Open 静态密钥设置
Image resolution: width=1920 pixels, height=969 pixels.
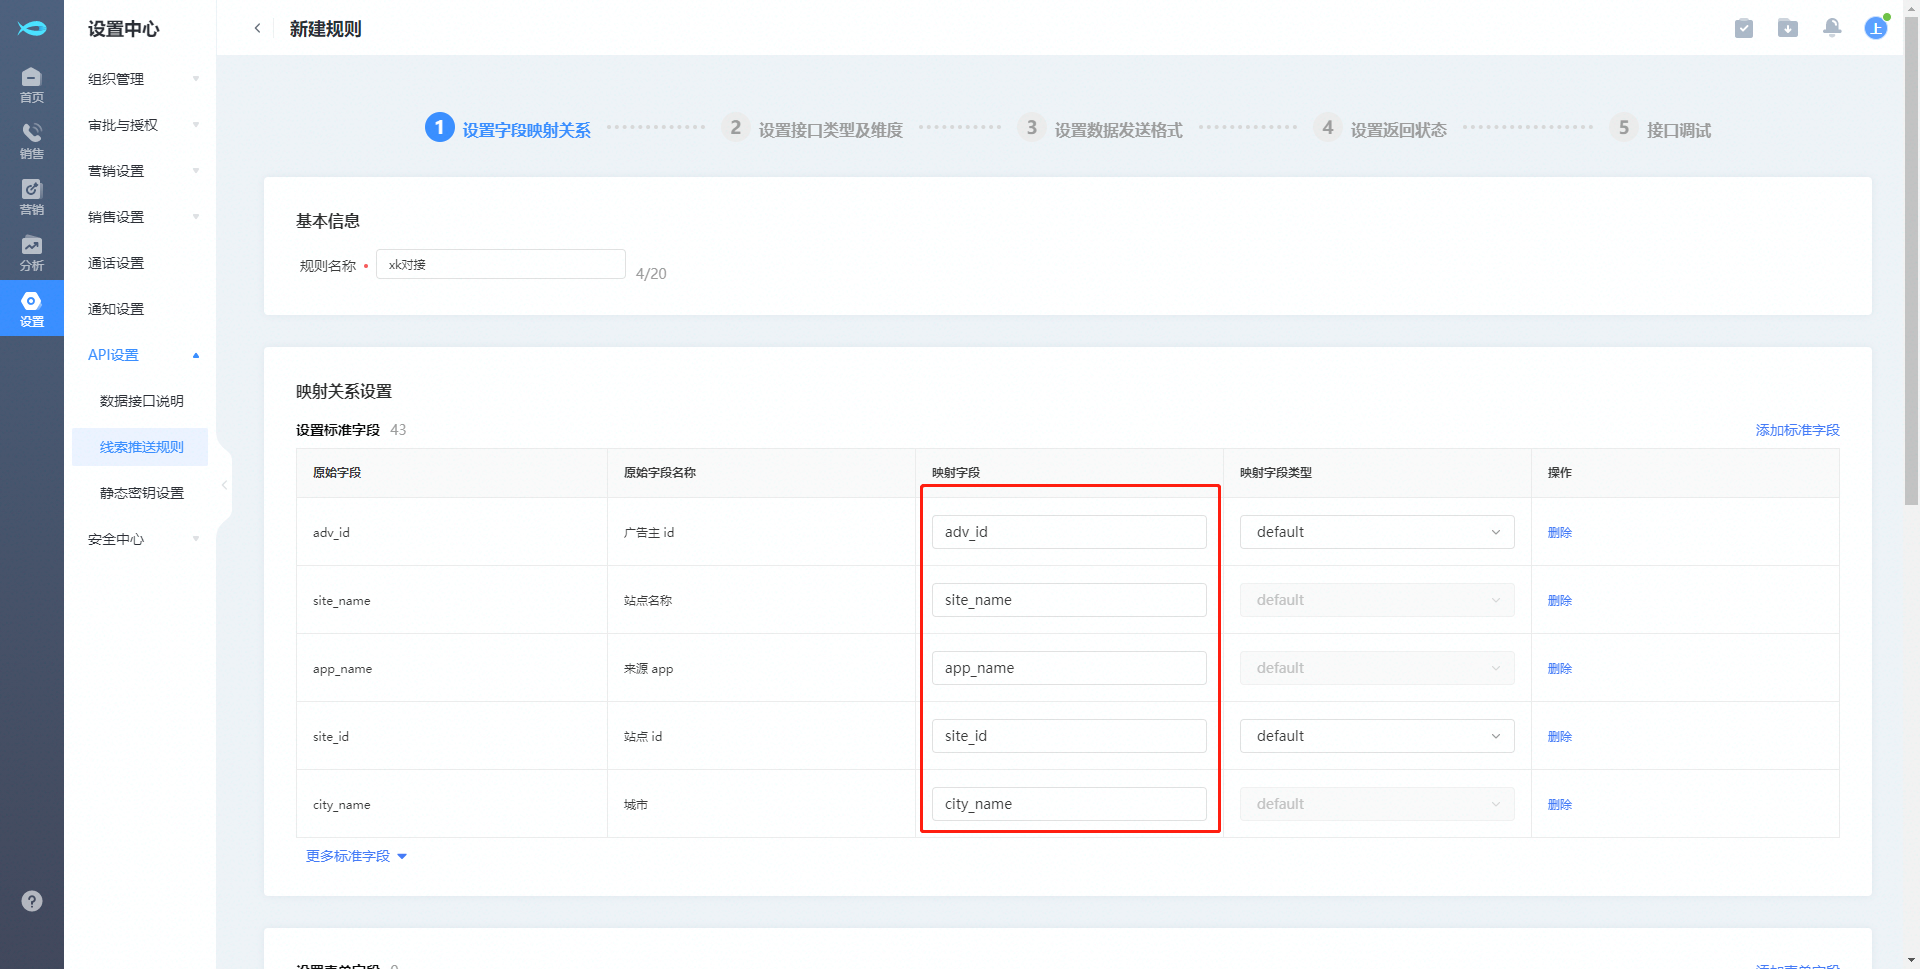tap(141, 493)
